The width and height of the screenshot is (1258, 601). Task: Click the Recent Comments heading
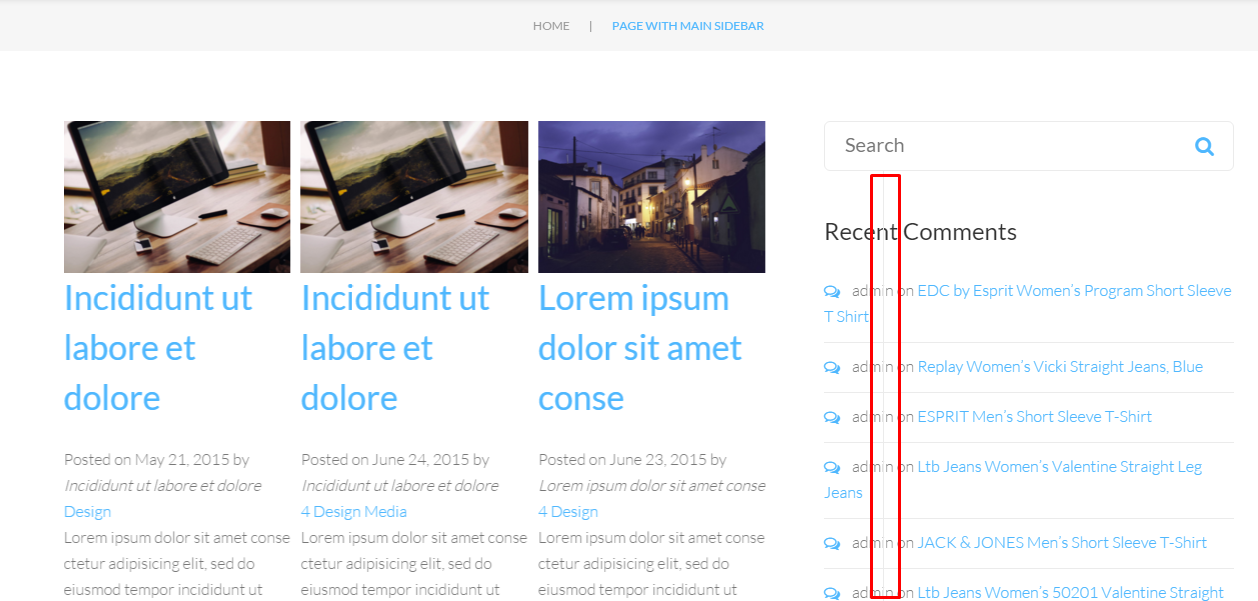920,232
